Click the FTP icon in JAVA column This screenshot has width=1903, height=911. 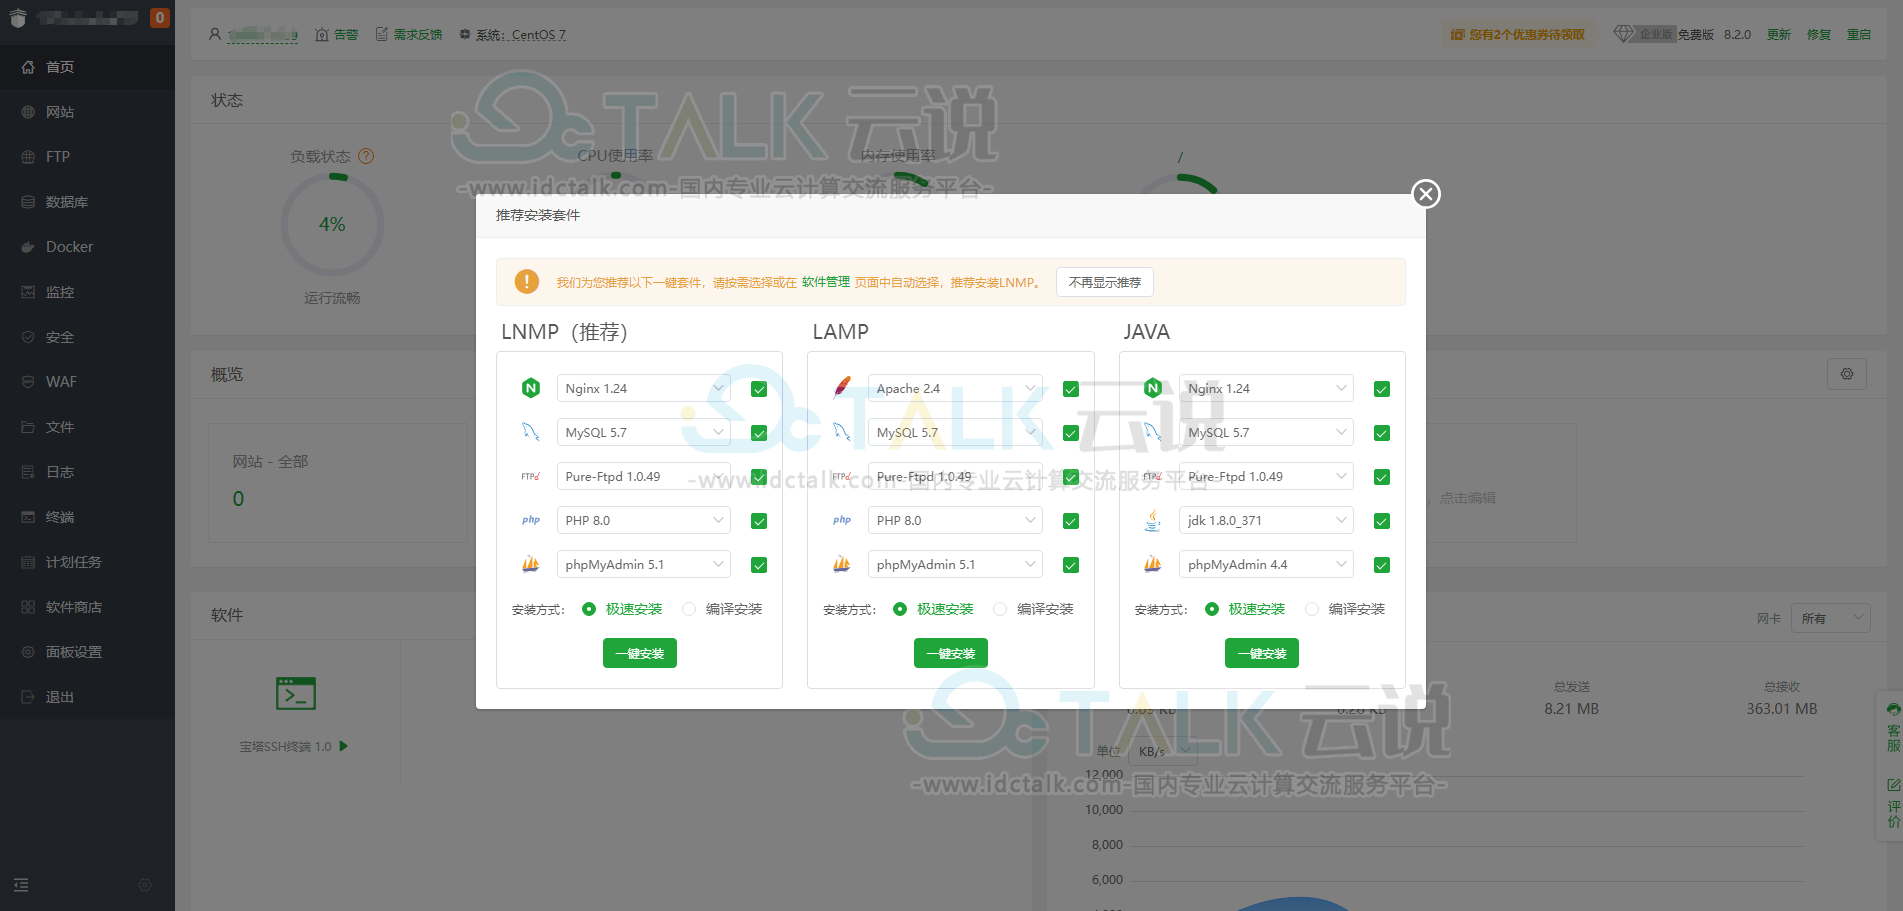[x=1153, y=477]
